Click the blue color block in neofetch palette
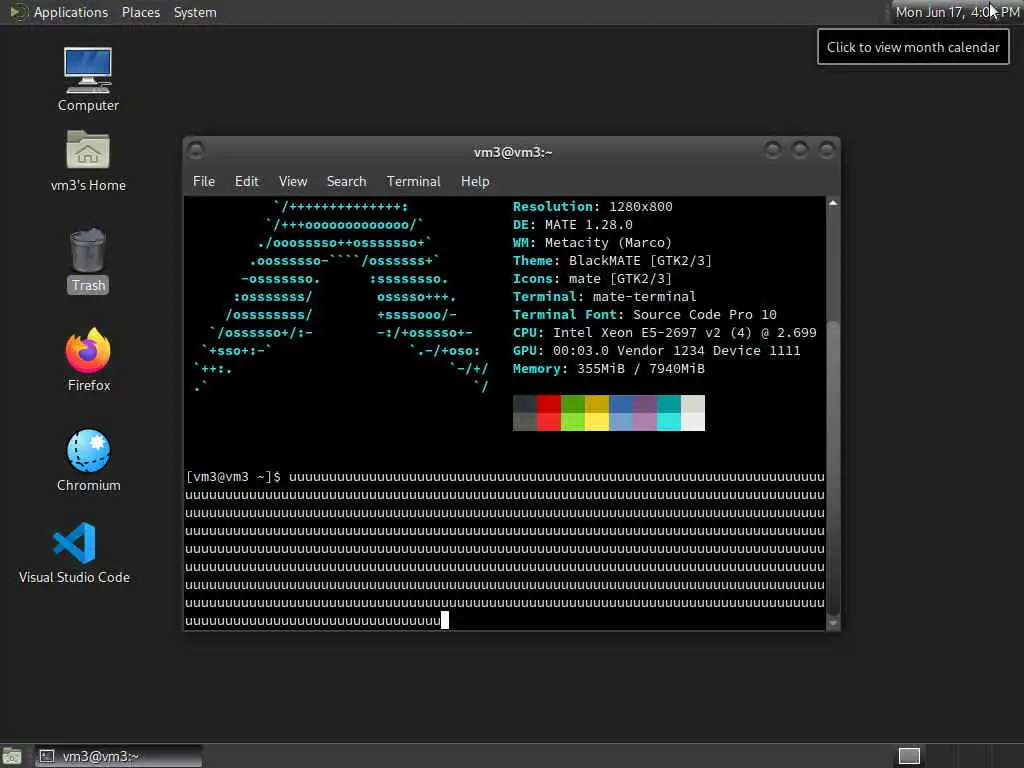Image resolution: width=1024 pixels, height=768 pixels. 621,413
